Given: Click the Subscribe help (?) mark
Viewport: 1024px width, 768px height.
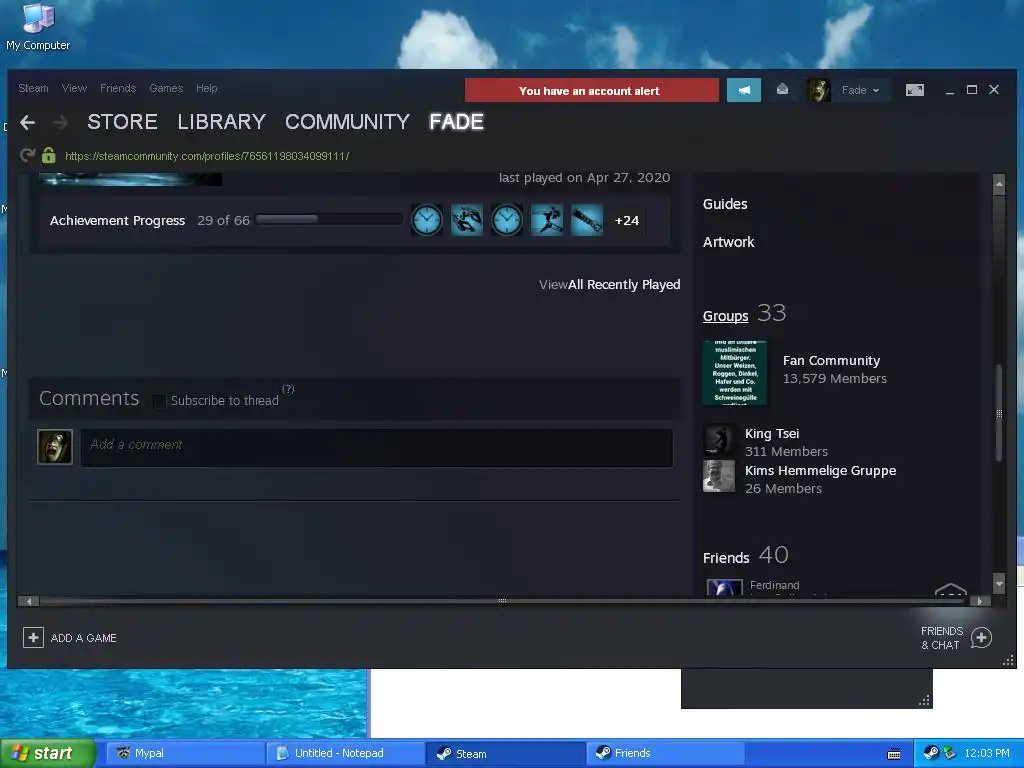Looking at the screenshot, I should (288, 389).
